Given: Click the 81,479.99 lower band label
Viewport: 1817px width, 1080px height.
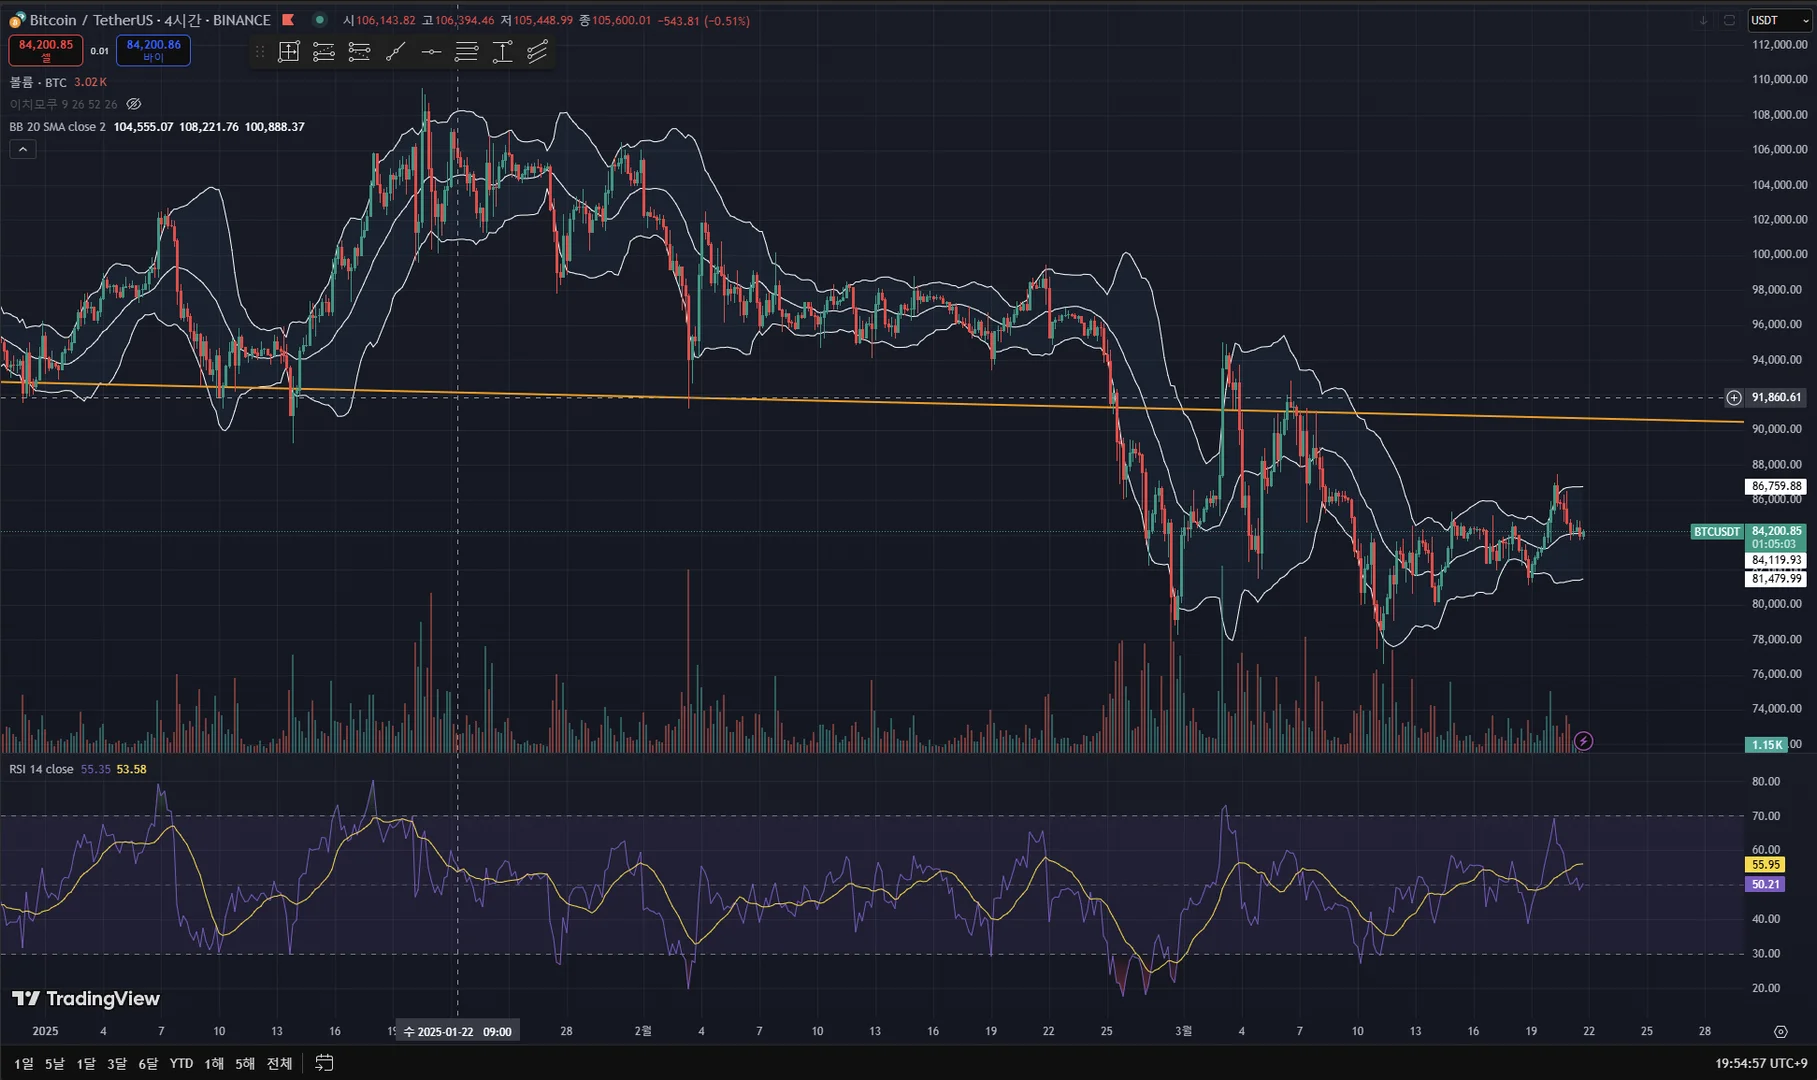Looking at the screenshot, I should (1776, 579).
